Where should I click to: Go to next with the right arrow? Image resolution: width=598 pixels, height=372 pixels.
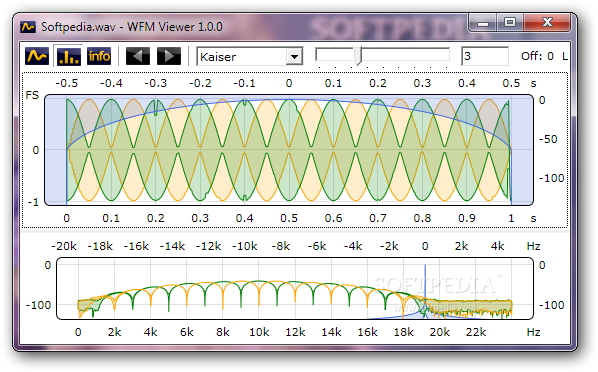(x=169, y=56)
